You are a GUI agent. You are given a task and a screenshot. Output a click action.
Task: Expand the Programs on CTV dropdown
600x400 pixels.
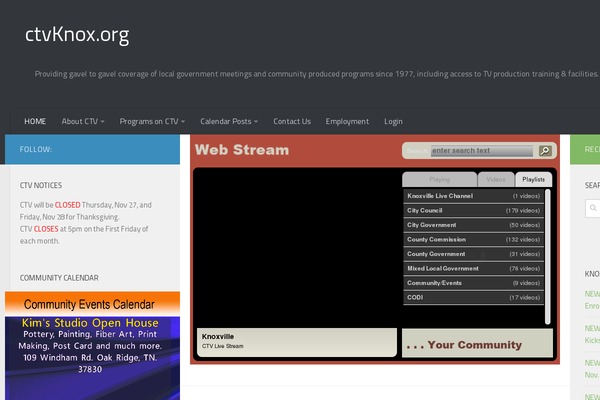tap(152, 121)
